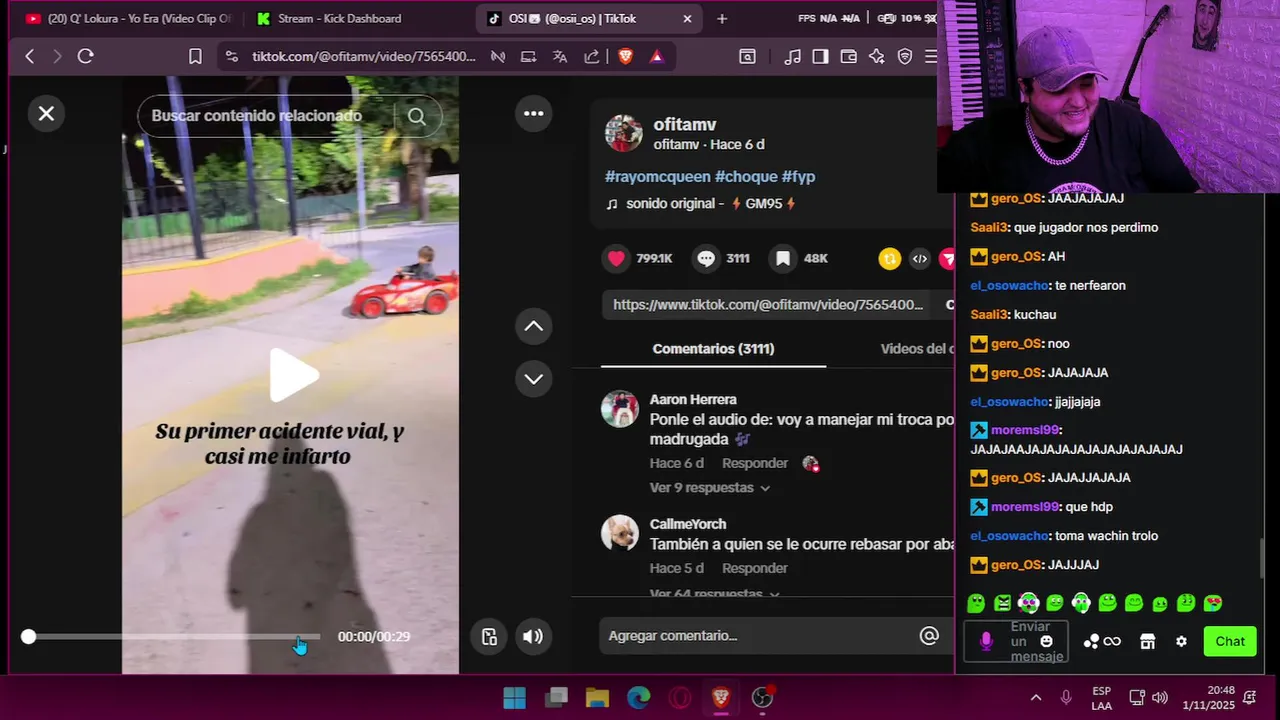Screen dimensions: 1280x720
Task: Click the embed code icon
Action: [x=920, y=259]
